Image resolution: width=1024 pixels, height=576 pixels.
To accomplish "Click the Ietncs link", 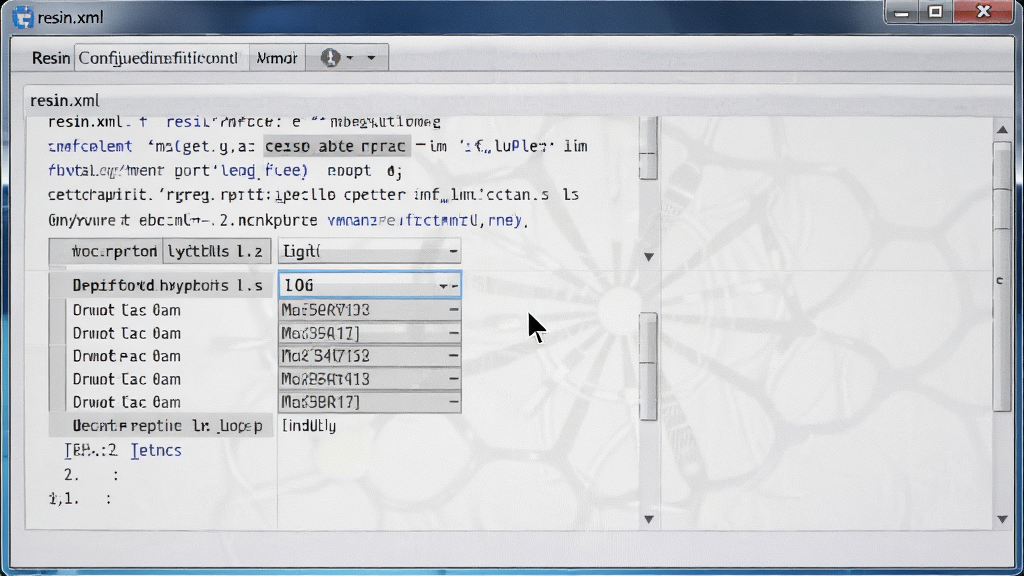I will tap(156, 451).
